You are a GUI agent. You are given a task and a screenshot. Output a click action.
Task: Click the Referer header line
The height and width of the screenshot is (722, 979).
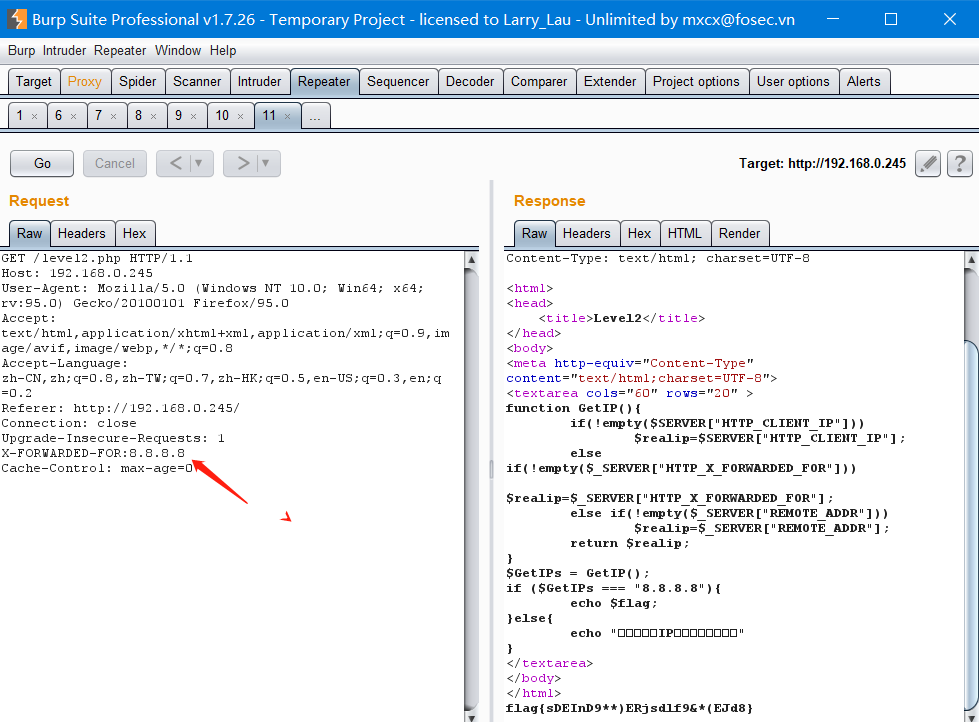[121, 408]
